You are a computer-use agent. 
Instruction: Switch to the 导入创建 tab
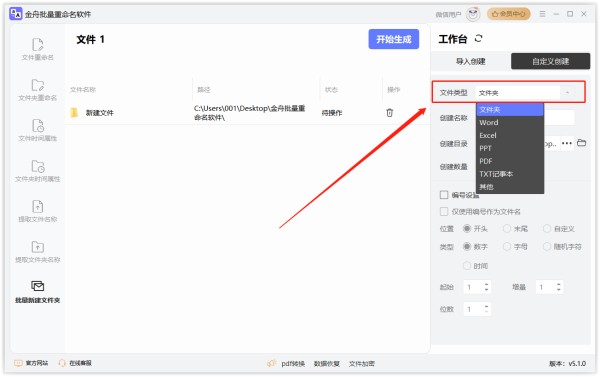pyautogui.click(x=471, y=61)
